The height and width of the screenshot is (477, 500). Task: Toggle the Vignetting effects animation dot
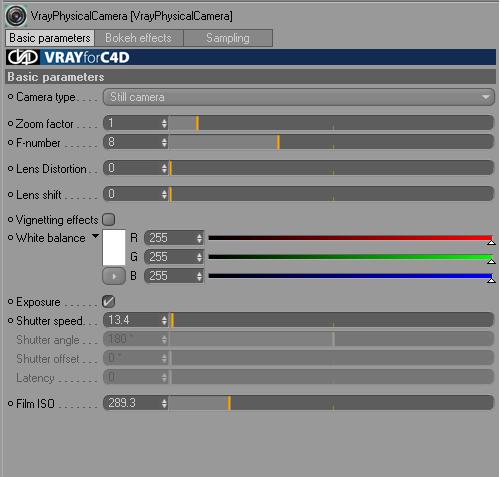click(10, 220)
